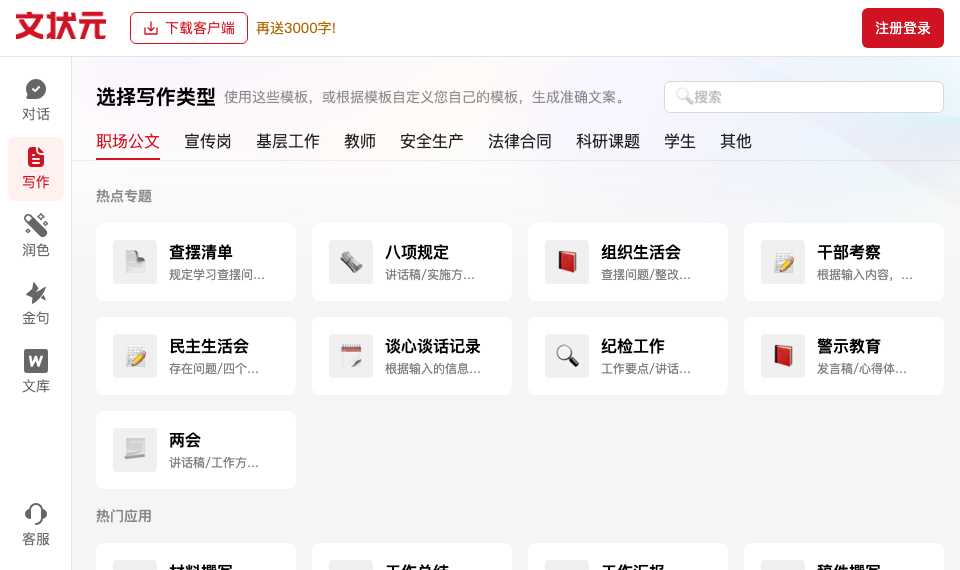
Task: Switch to the 科研课题 tab
Action: [x=608, y=141]
